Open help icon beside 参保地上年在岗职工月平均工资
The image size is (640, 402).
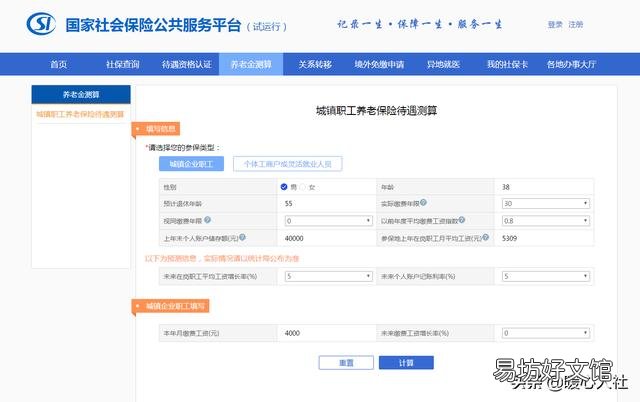(x=485, y=237)
